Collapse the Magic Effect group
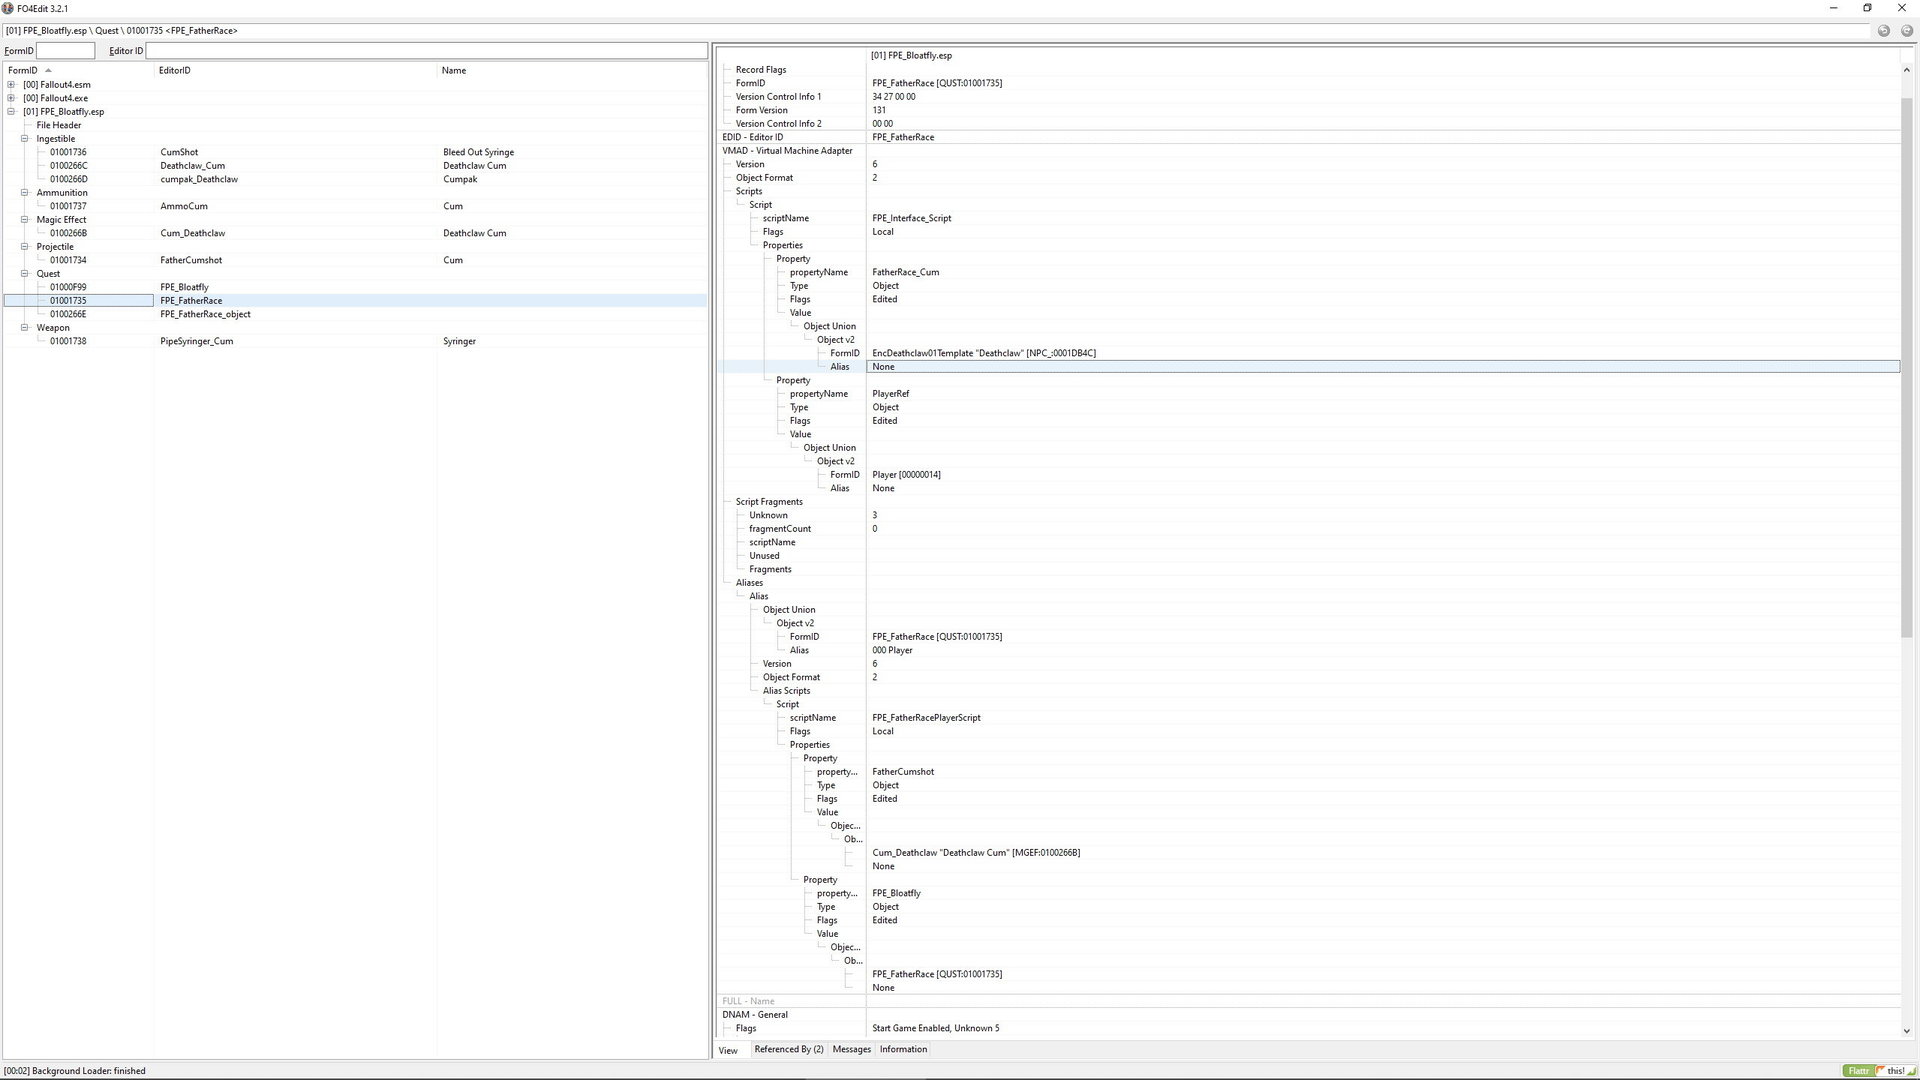 coord(25,220)
